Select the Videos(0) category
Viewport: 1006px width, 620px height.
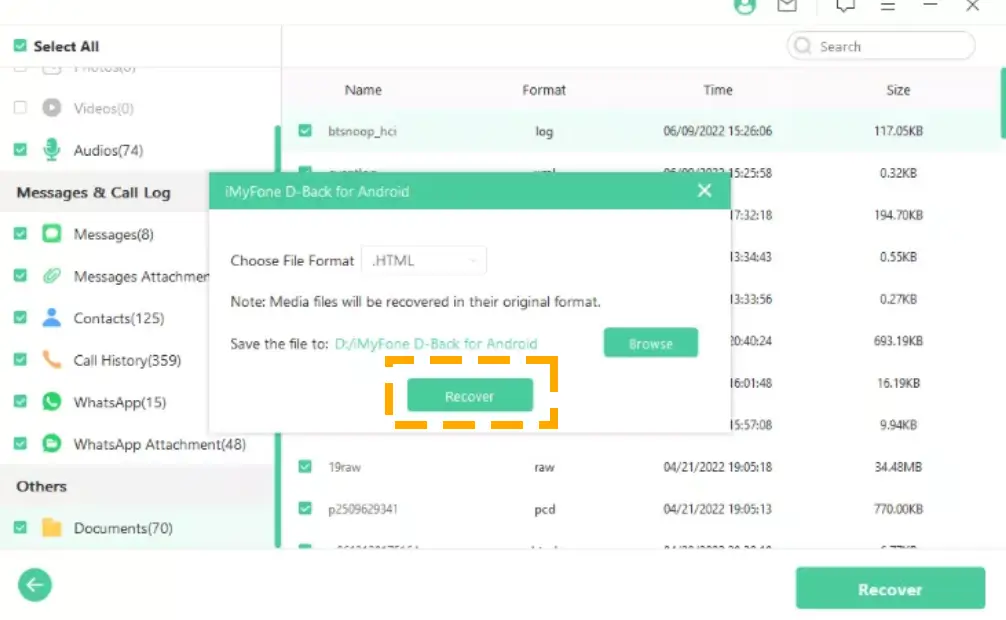point(103,108)
